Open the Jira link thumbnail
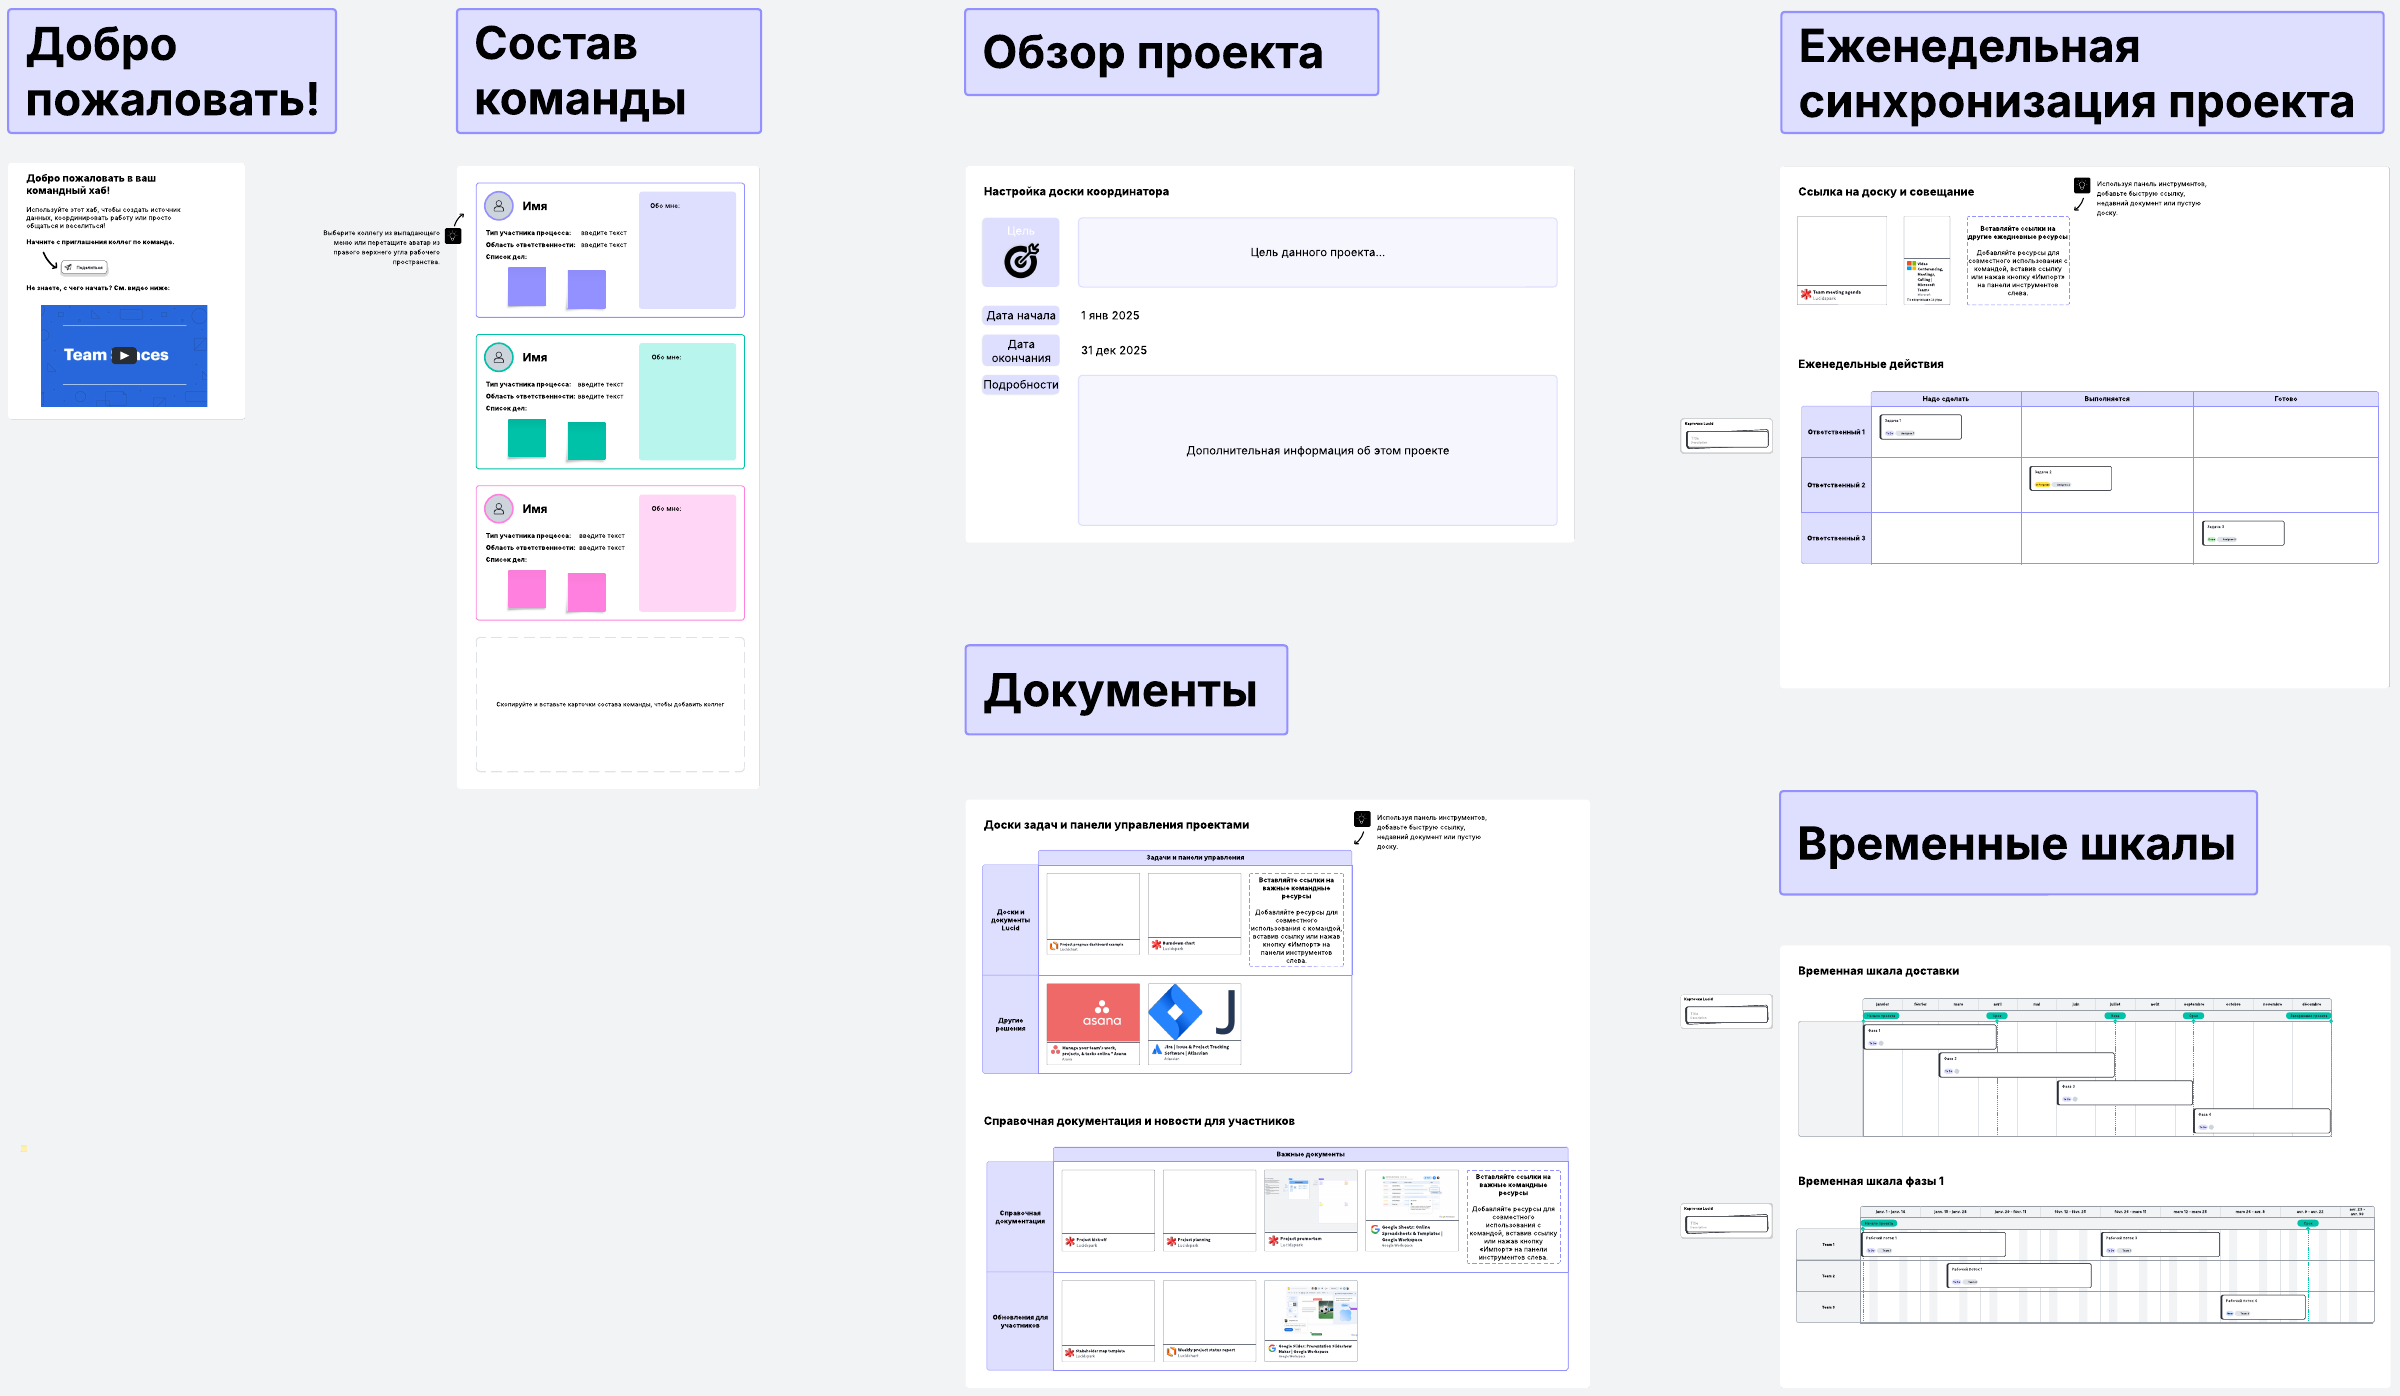2400x1396 pixels. click(x=1194, y=1013)
